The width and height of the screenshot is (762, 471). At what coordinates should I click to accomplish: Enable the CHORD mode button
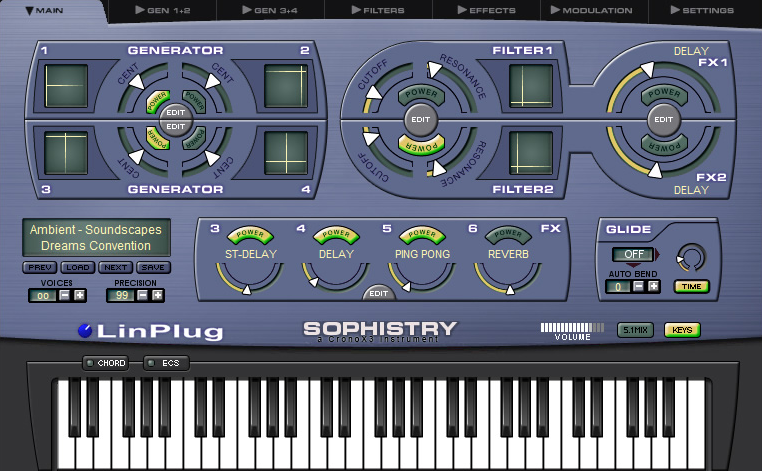tap(106, 363)
